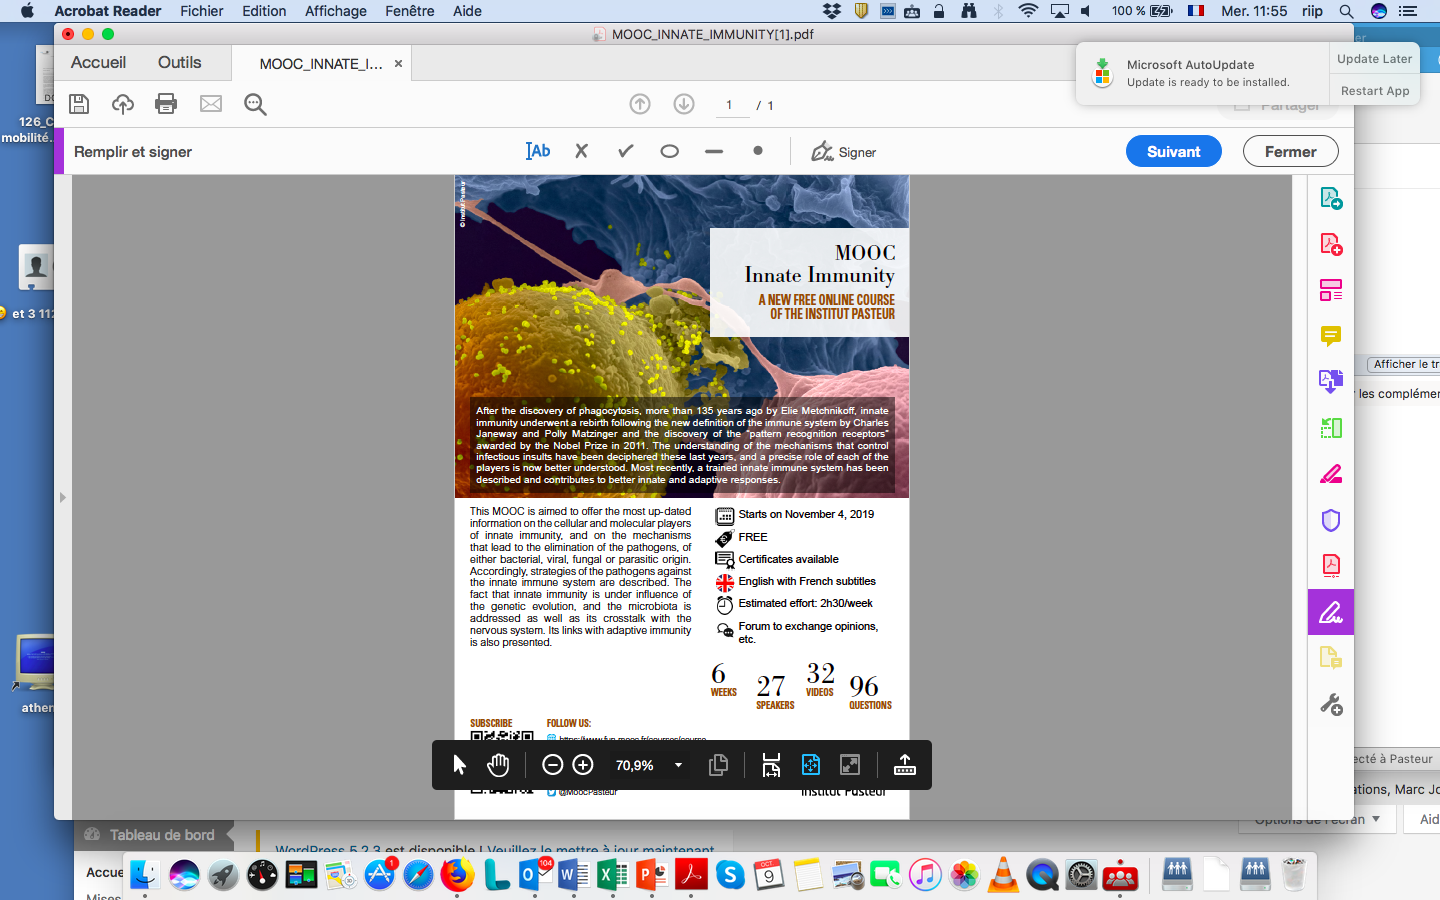Click the highlighted Fill & Sign sidebar icon
The height and width of the screenshot is (900, 1440).
tap(1331, 612)
